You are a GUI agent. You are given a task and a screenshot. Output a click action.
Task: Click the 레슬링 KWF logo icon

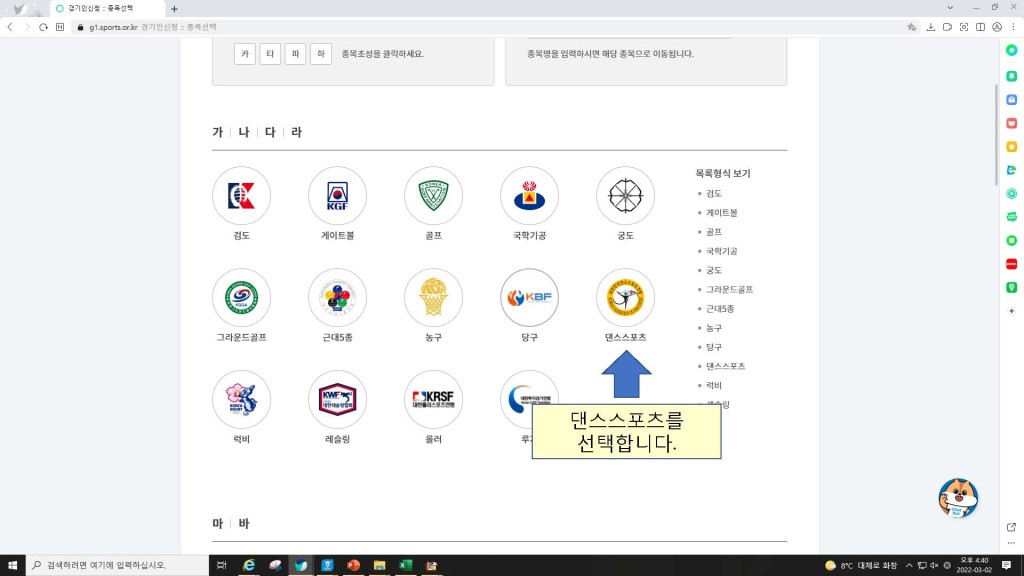(x=337, y=400)
